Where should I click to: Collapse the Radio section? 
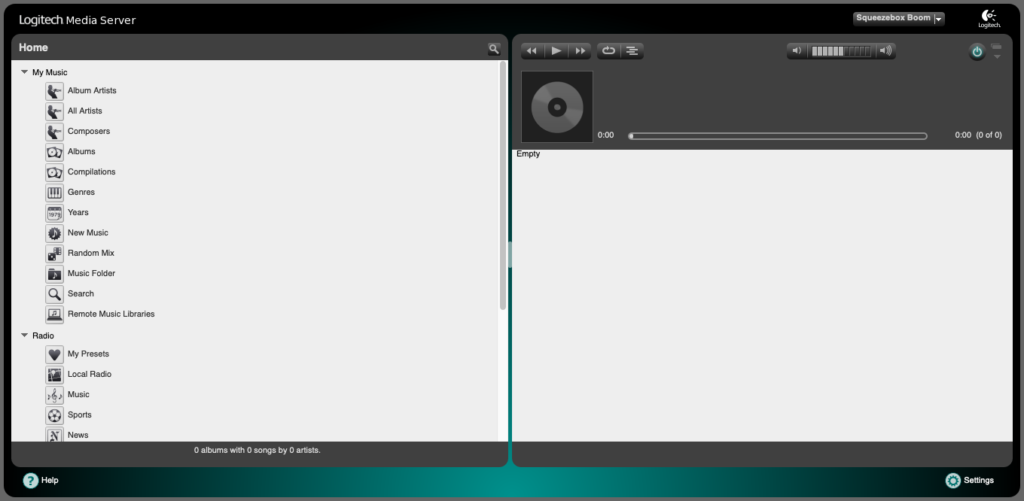[x=25, y=336]
